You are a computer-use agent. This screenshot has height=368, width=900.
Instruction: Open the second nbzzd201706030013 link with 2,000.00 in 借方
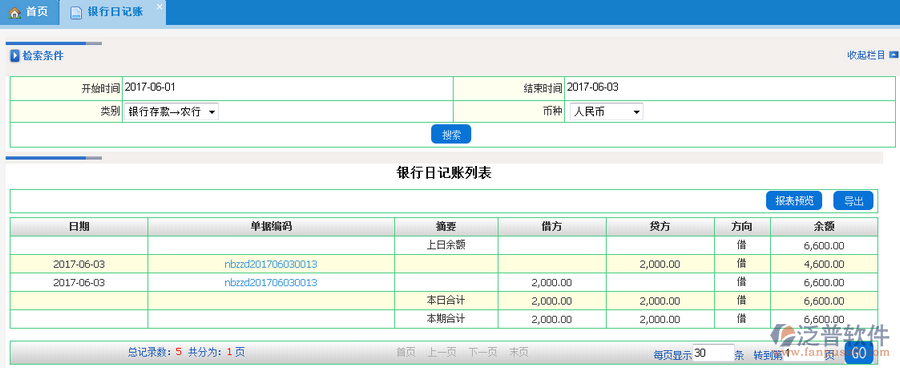[271, 282]
